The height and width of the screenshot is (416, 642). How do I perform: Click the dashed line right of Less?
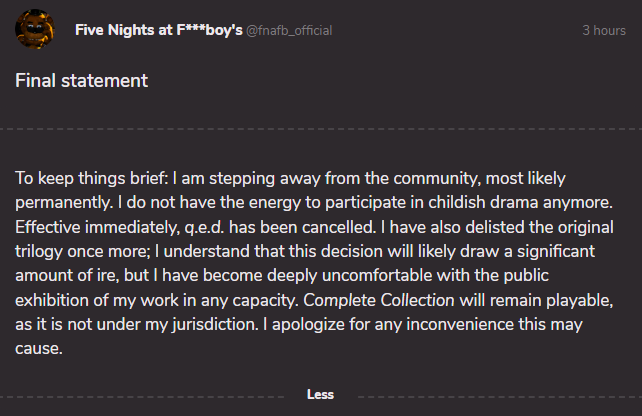click(500, 397)
